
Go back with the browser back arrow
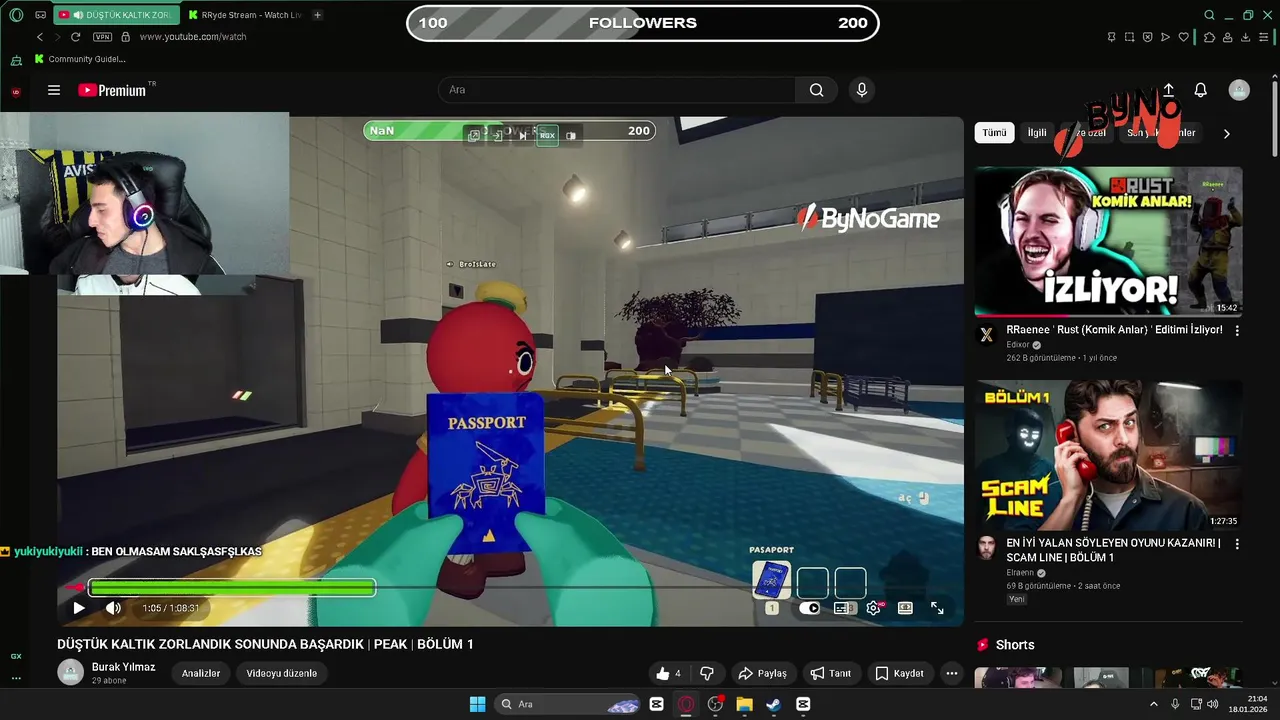tap(40, 37)
